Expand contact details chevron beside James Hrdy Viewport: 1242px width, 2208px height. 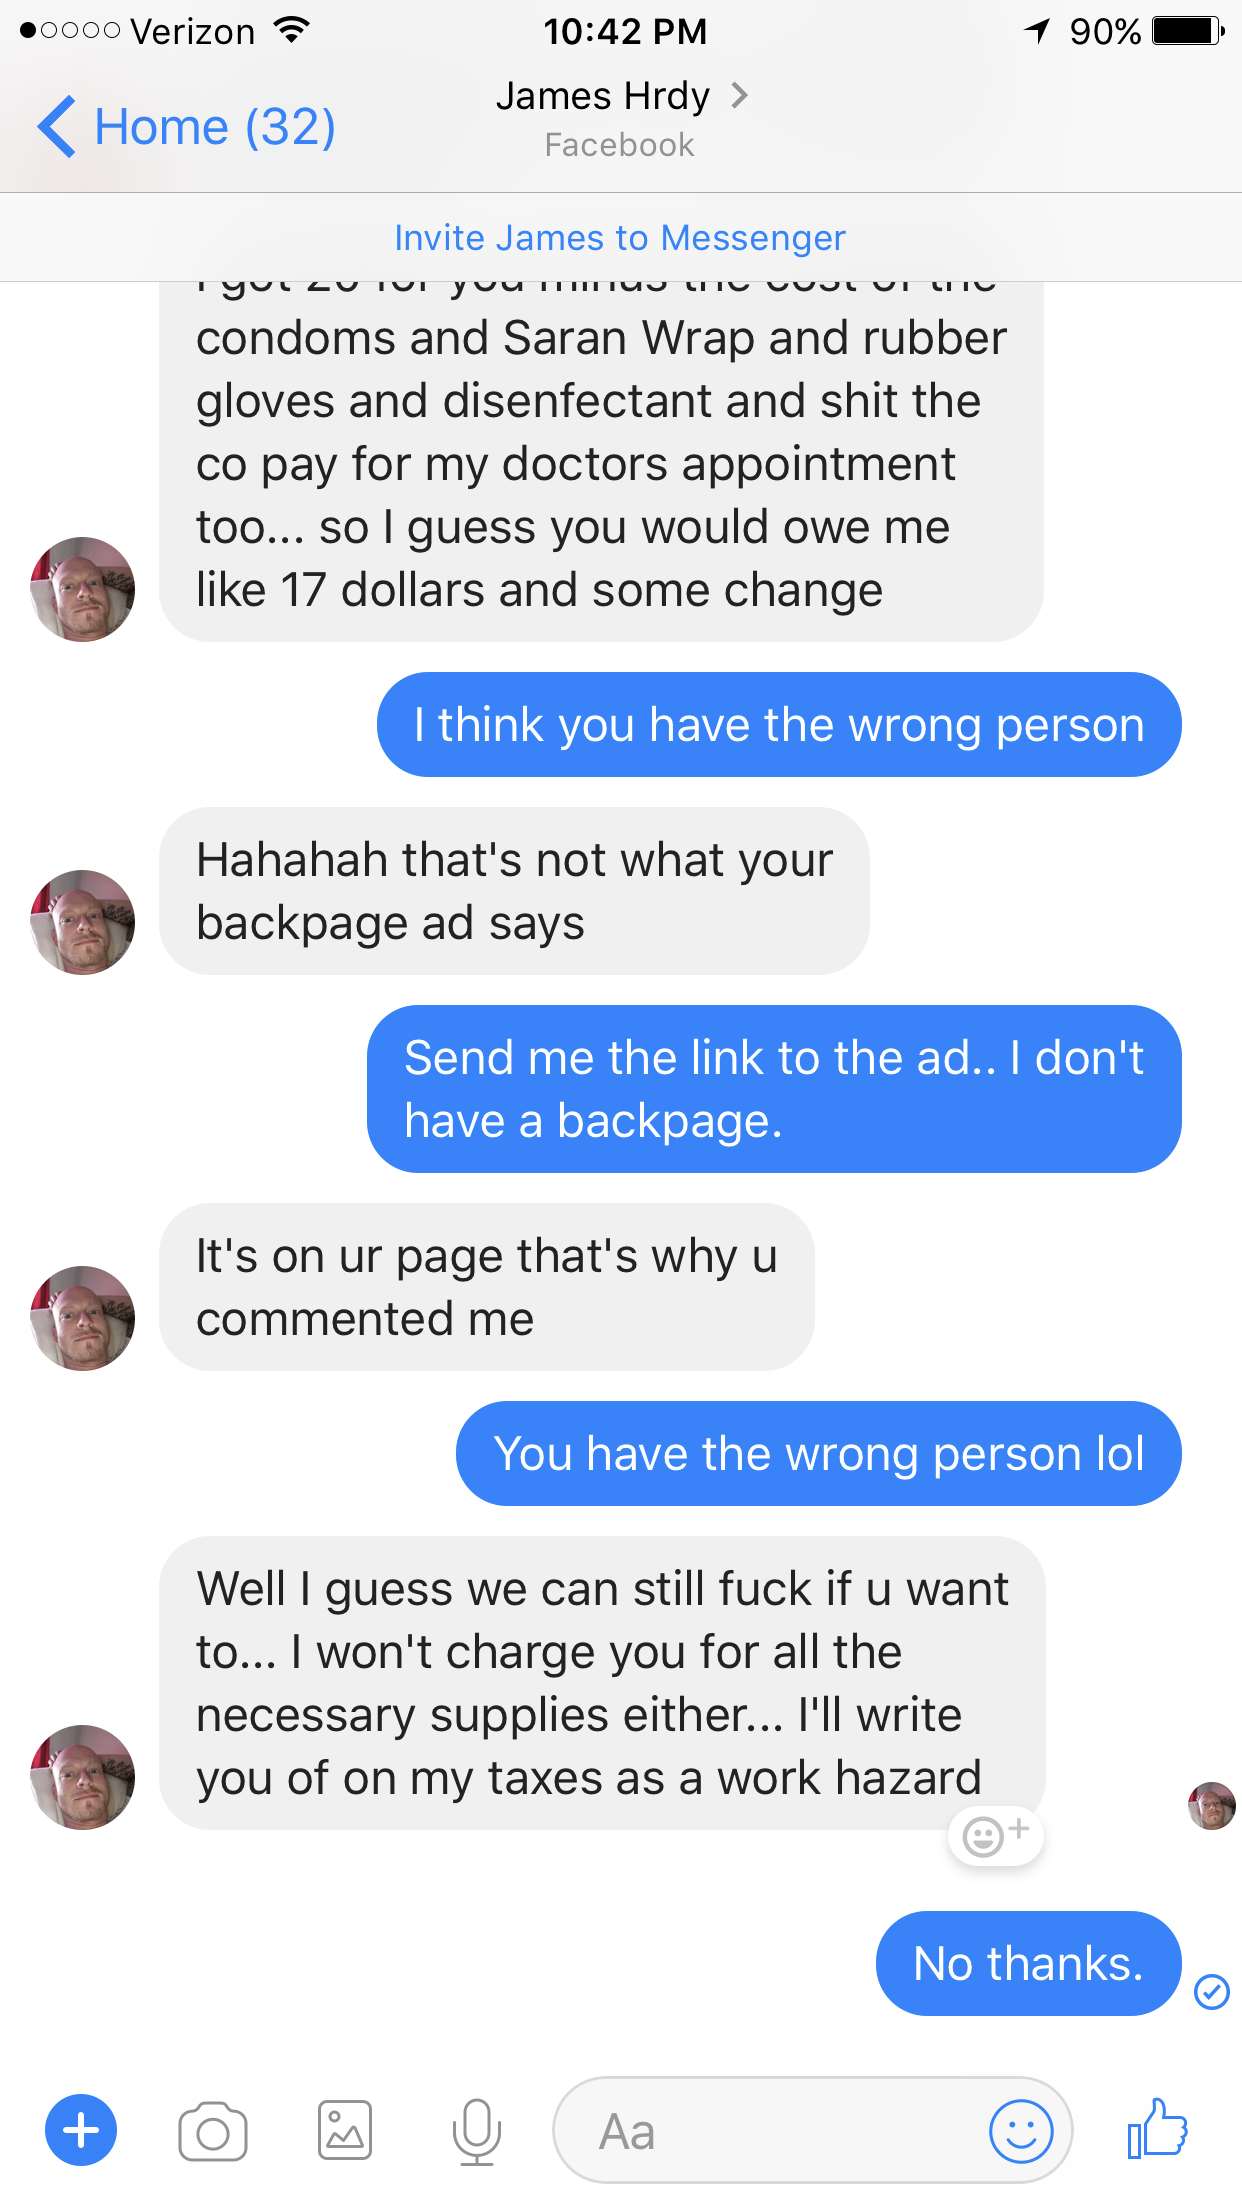[x=740, y=96]
